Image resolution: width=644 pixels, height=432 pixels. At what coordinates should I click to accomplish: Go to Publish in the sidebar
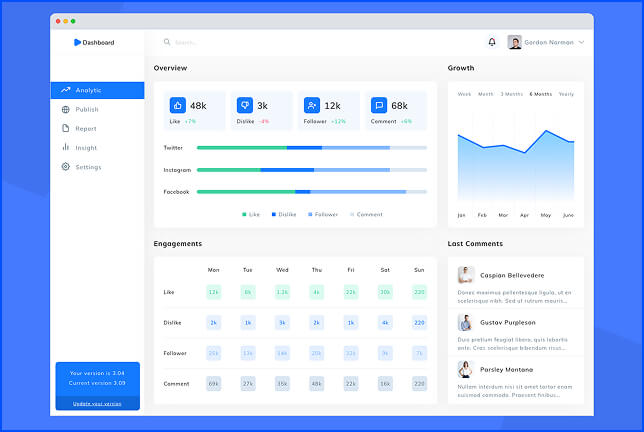point(87,109)
